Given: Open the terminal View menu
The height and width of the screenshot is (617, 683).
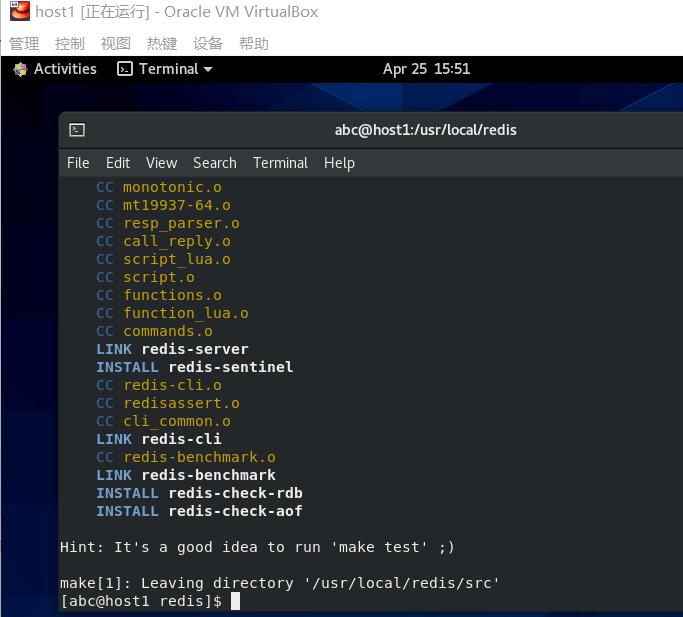Looking at the screenshot, I should tap(162, 163).
